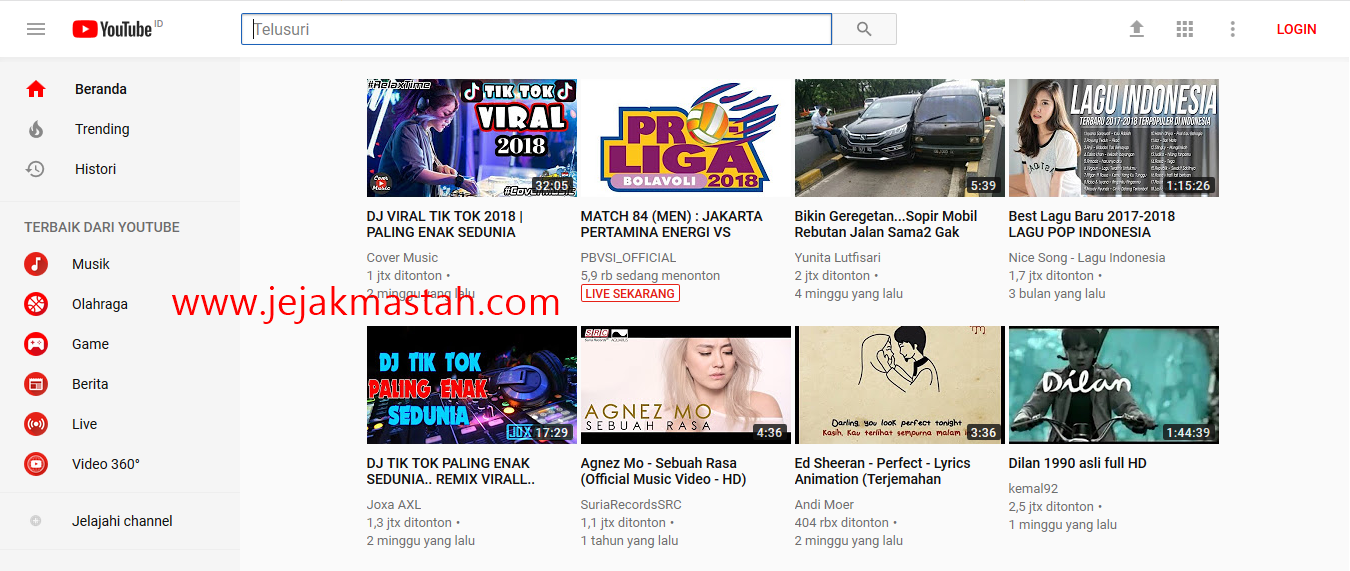Open the PBVSI_OFFICIAL channel
This screenshot has width=1350, height=571.
pyautogui.click(x=629, y=258)
